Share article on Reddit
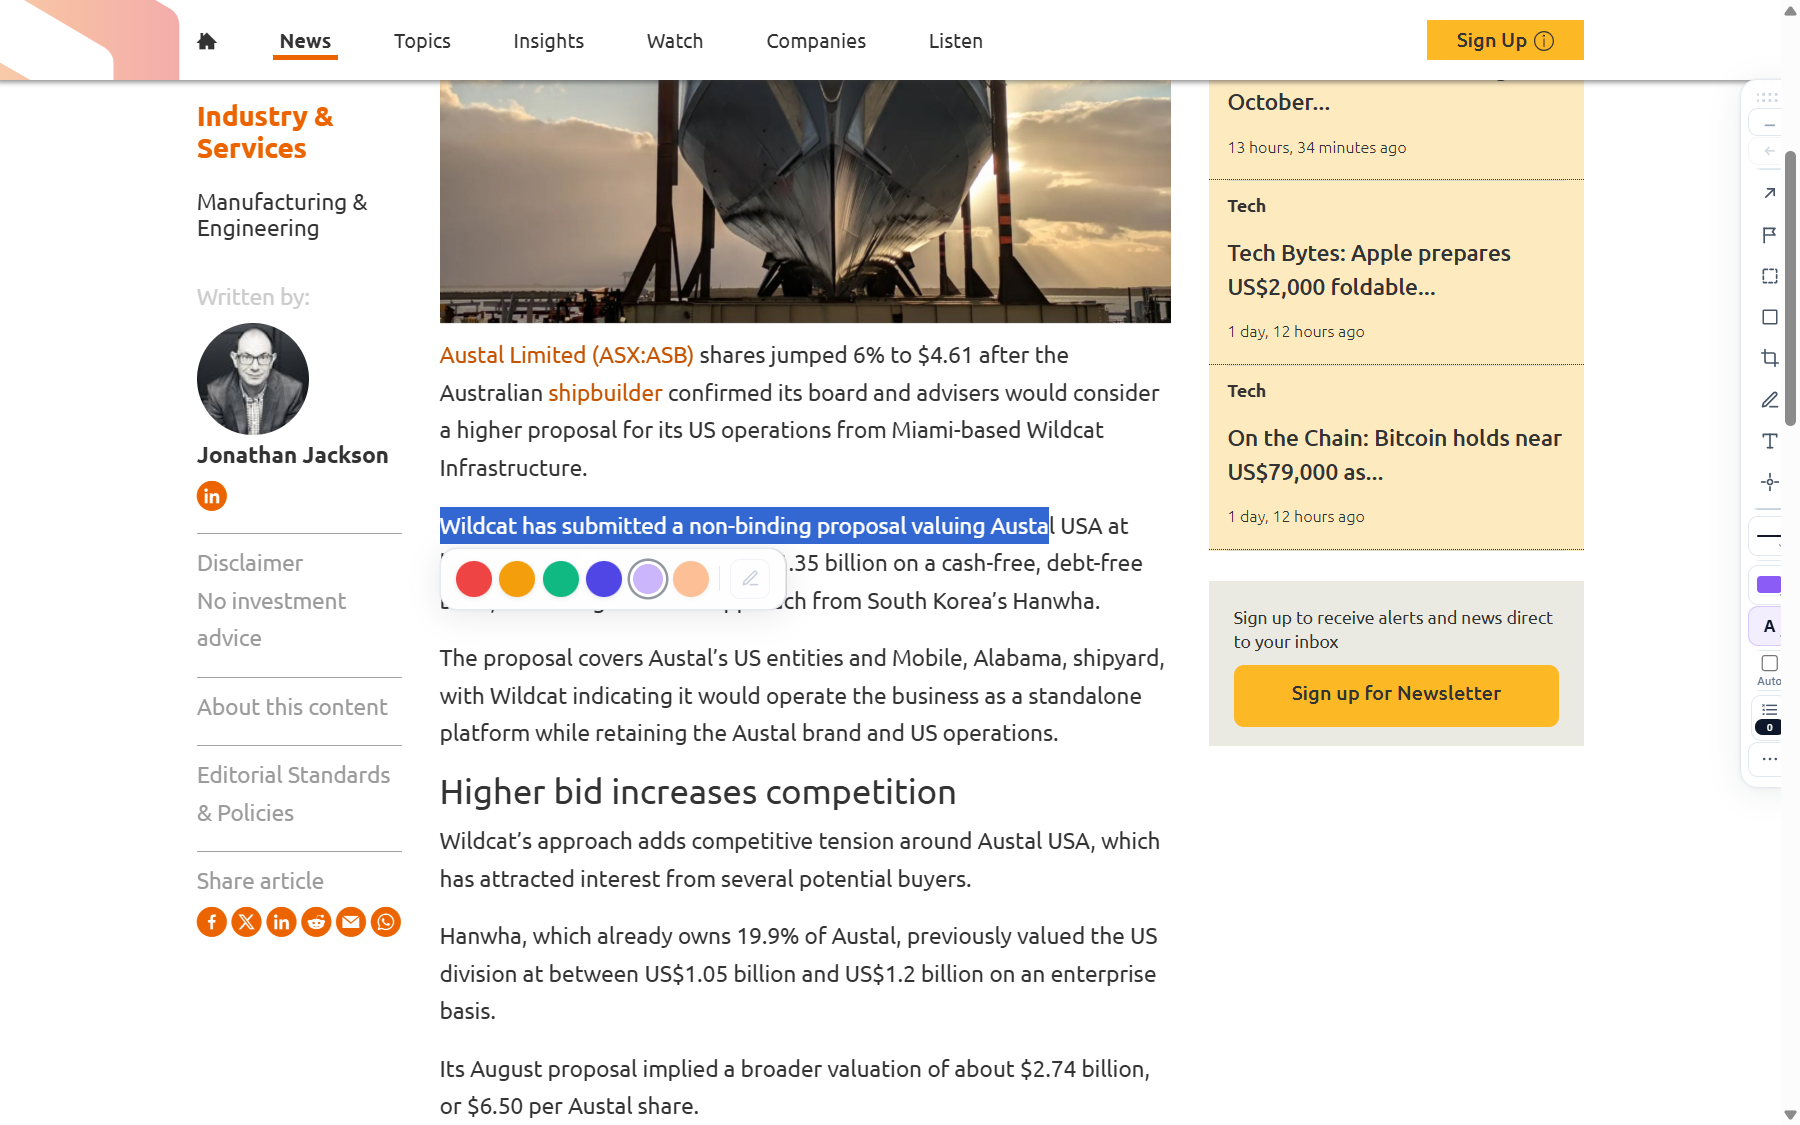 click(316, 922)
